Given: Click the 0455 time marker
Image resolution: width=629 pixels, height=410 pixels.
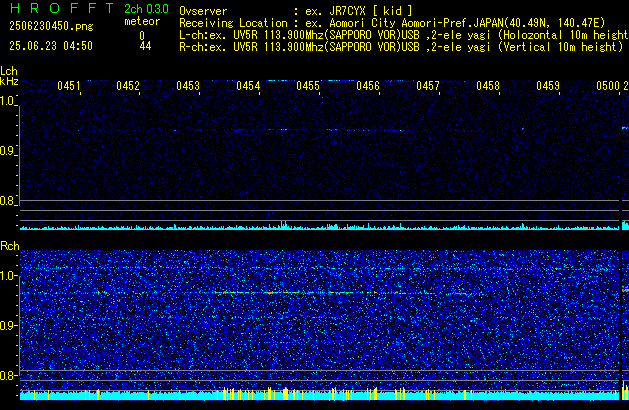Looking at the screenshot, I should coord(308,86).
